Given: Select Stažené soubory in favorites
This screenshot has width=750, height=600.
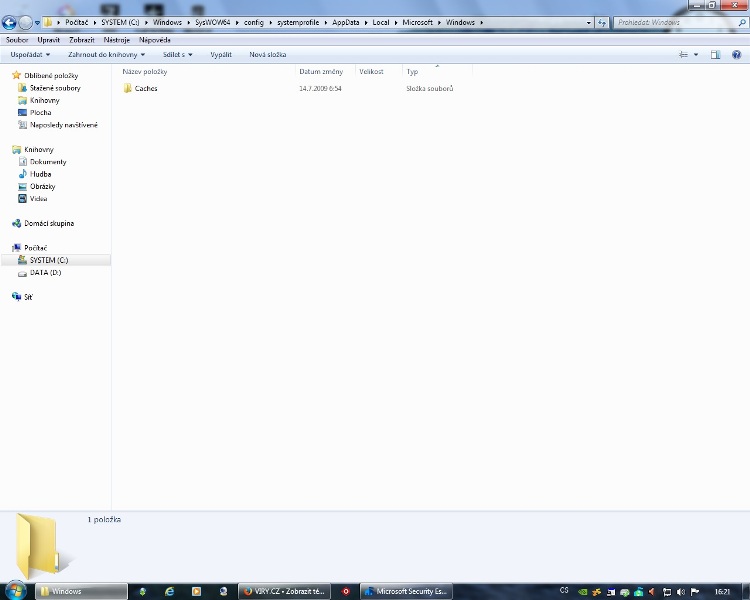Looking at the screenshot, I should tap(55, 88).
